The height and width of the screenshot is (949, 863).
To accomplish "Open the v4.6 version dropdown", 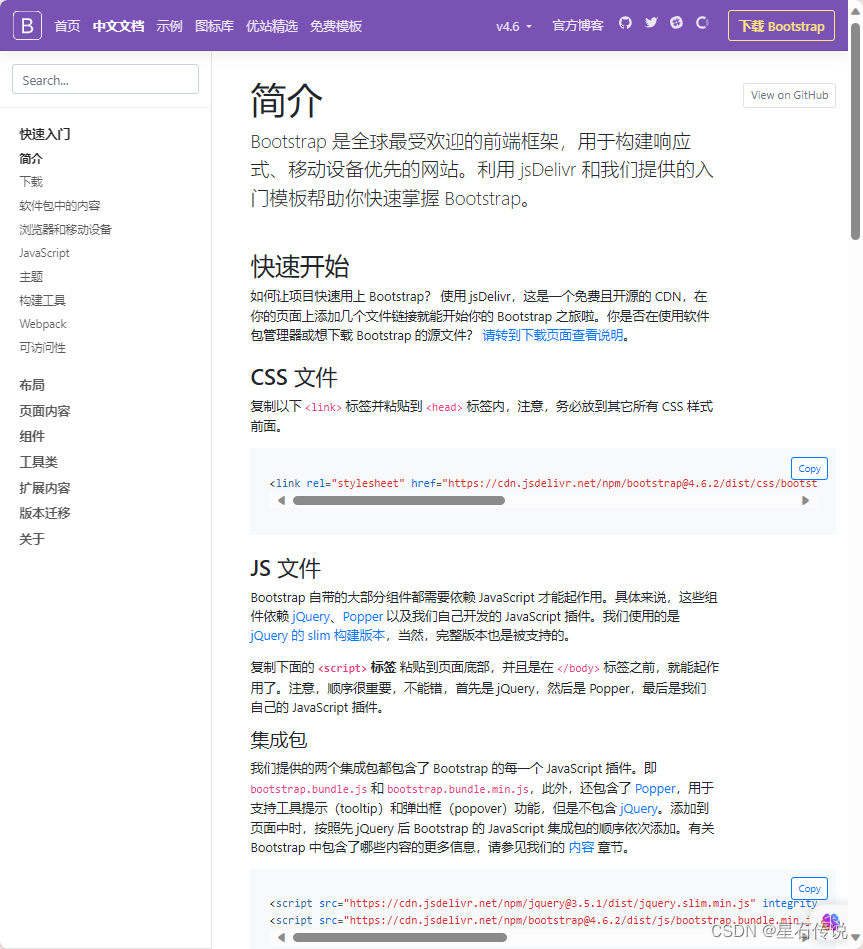I will tap(513, 25).
